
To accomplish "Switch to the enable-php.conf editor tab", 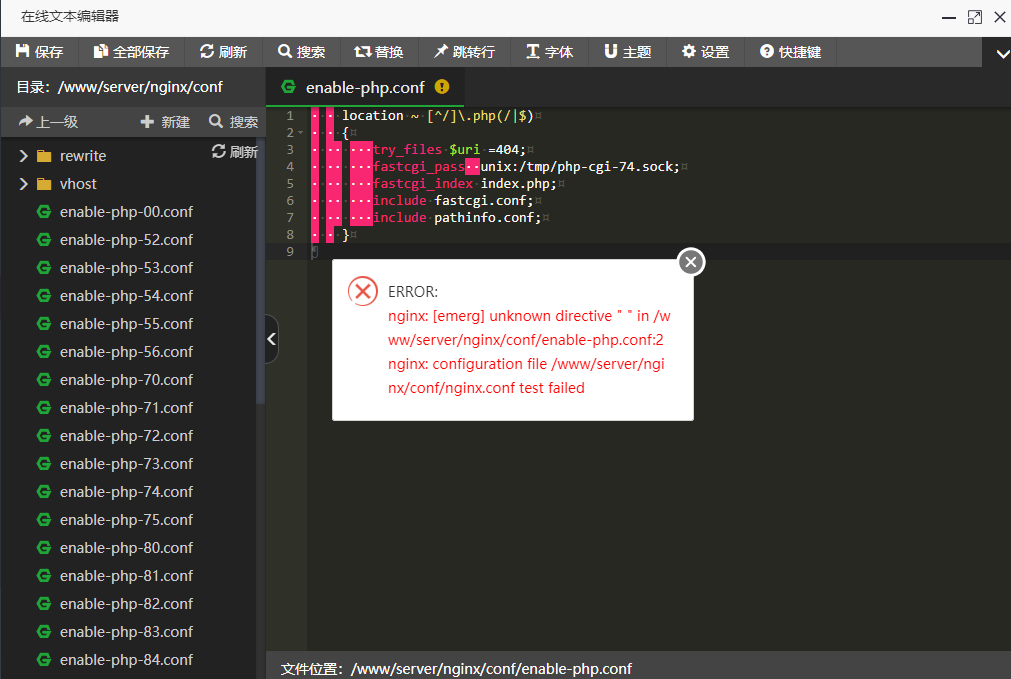I will tap(365, 87).
